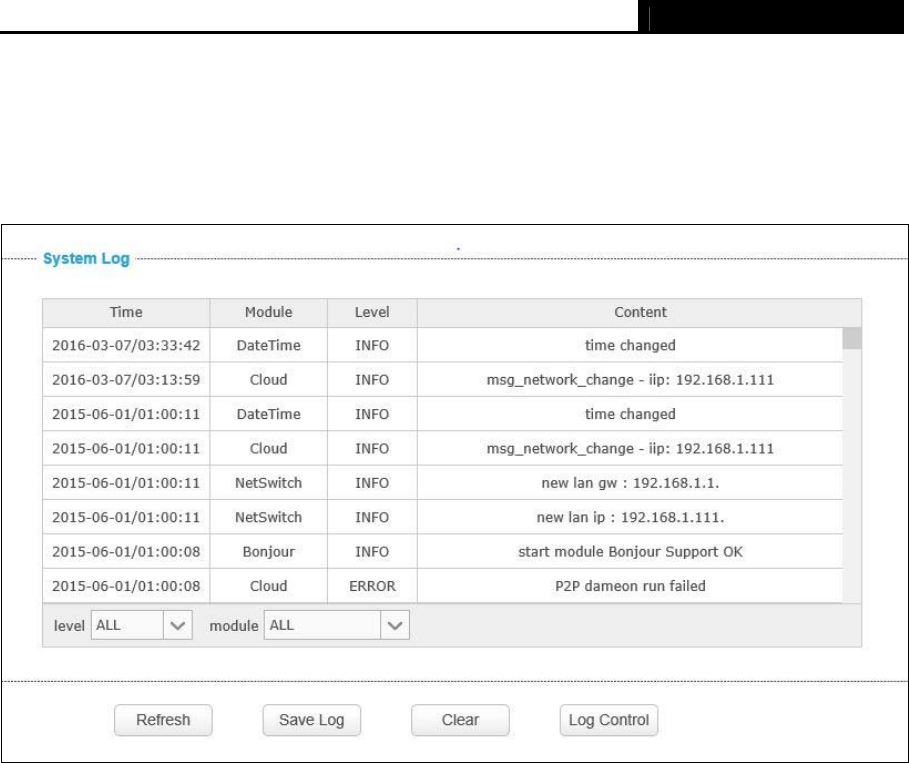Select the 2016-03-07/03:13:59 time cell

126,380
